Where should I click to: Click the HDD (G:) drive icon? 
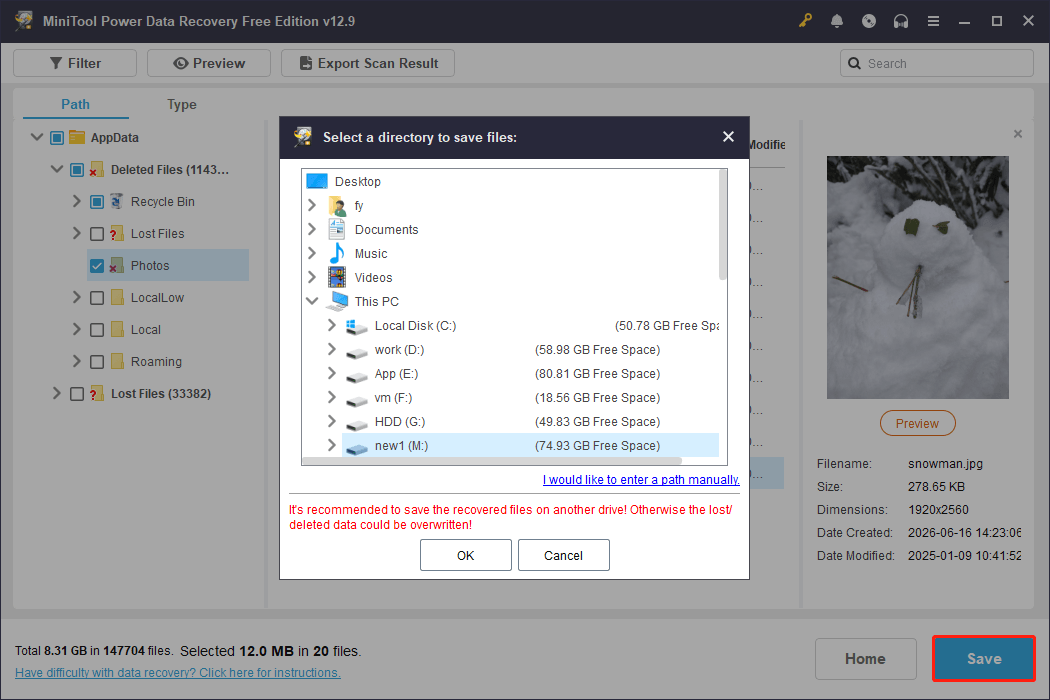pyautogui.click(x=357, y=423)
